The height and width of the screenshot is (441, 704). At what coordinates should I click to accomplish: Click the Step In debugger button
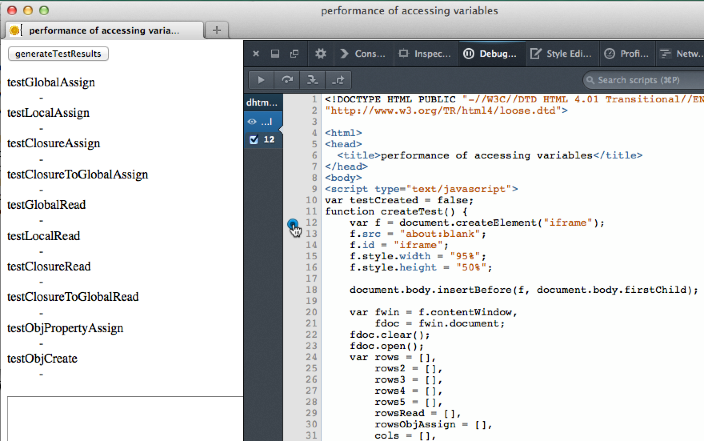point(313,80)
